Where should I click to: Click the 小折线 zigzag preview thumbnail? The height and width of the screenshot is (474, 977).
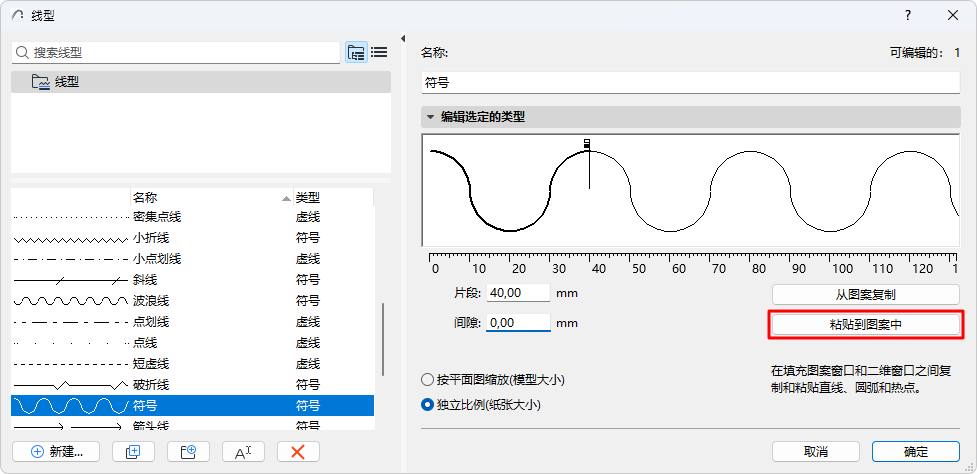[70, 239]
